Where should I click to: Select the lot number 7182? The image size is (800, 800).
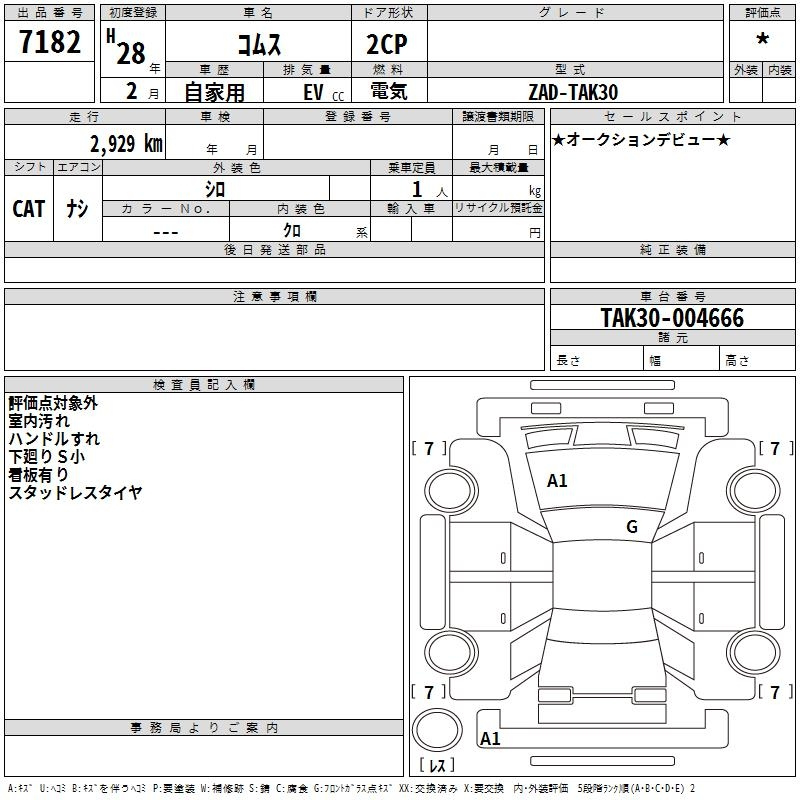[x=51, y=43]
